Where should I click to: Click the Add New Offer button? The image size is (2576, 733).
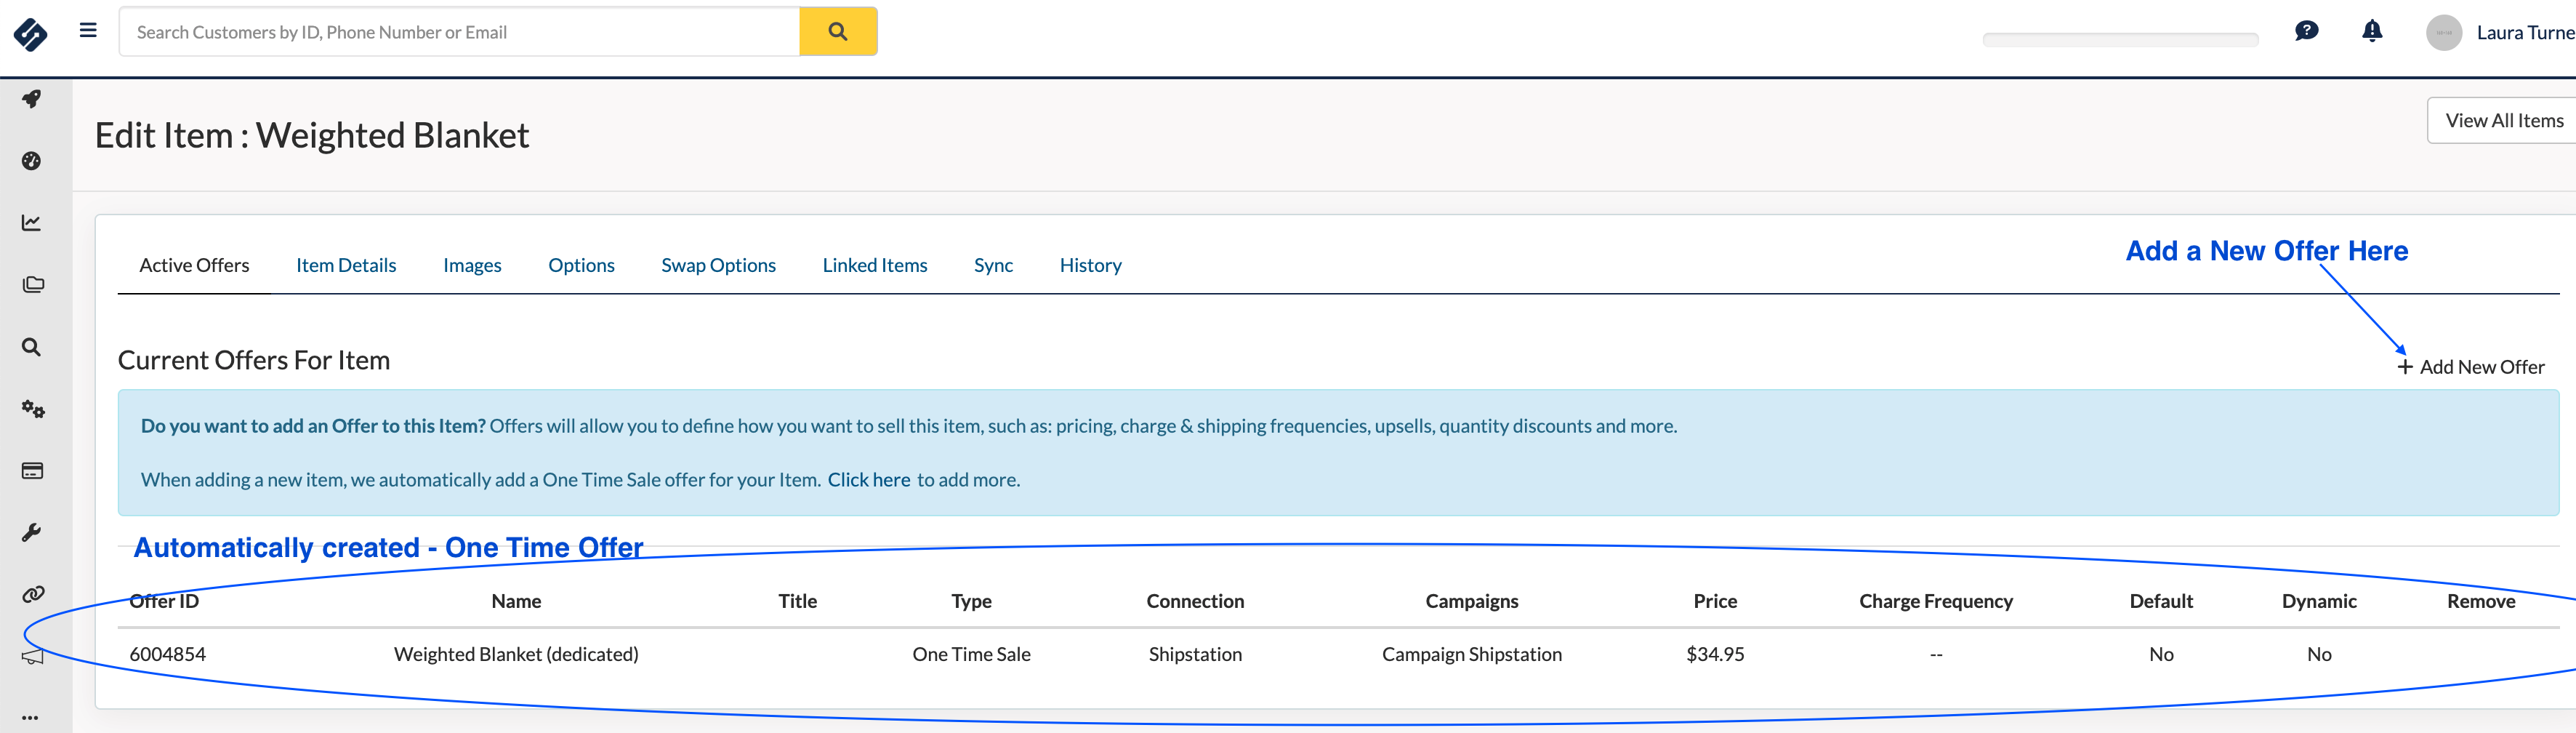pyautogui.click(x=2471, y=367)
